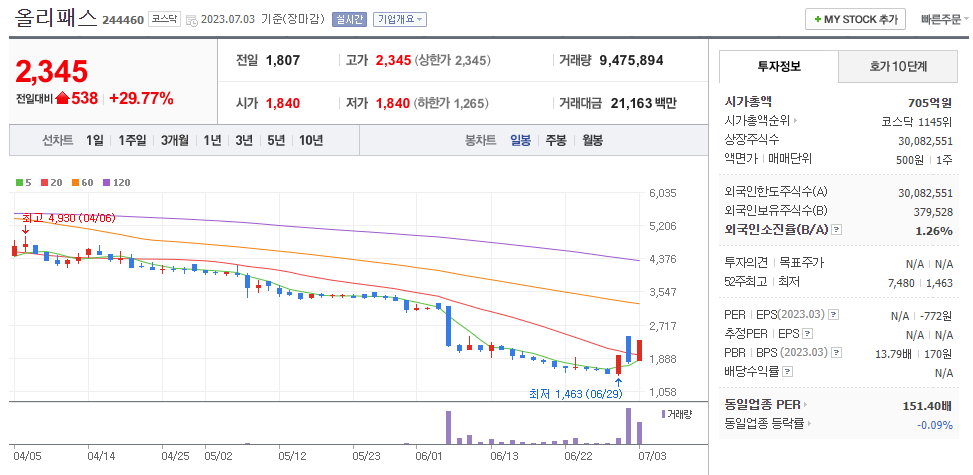Click the stock code 244460

122,19
